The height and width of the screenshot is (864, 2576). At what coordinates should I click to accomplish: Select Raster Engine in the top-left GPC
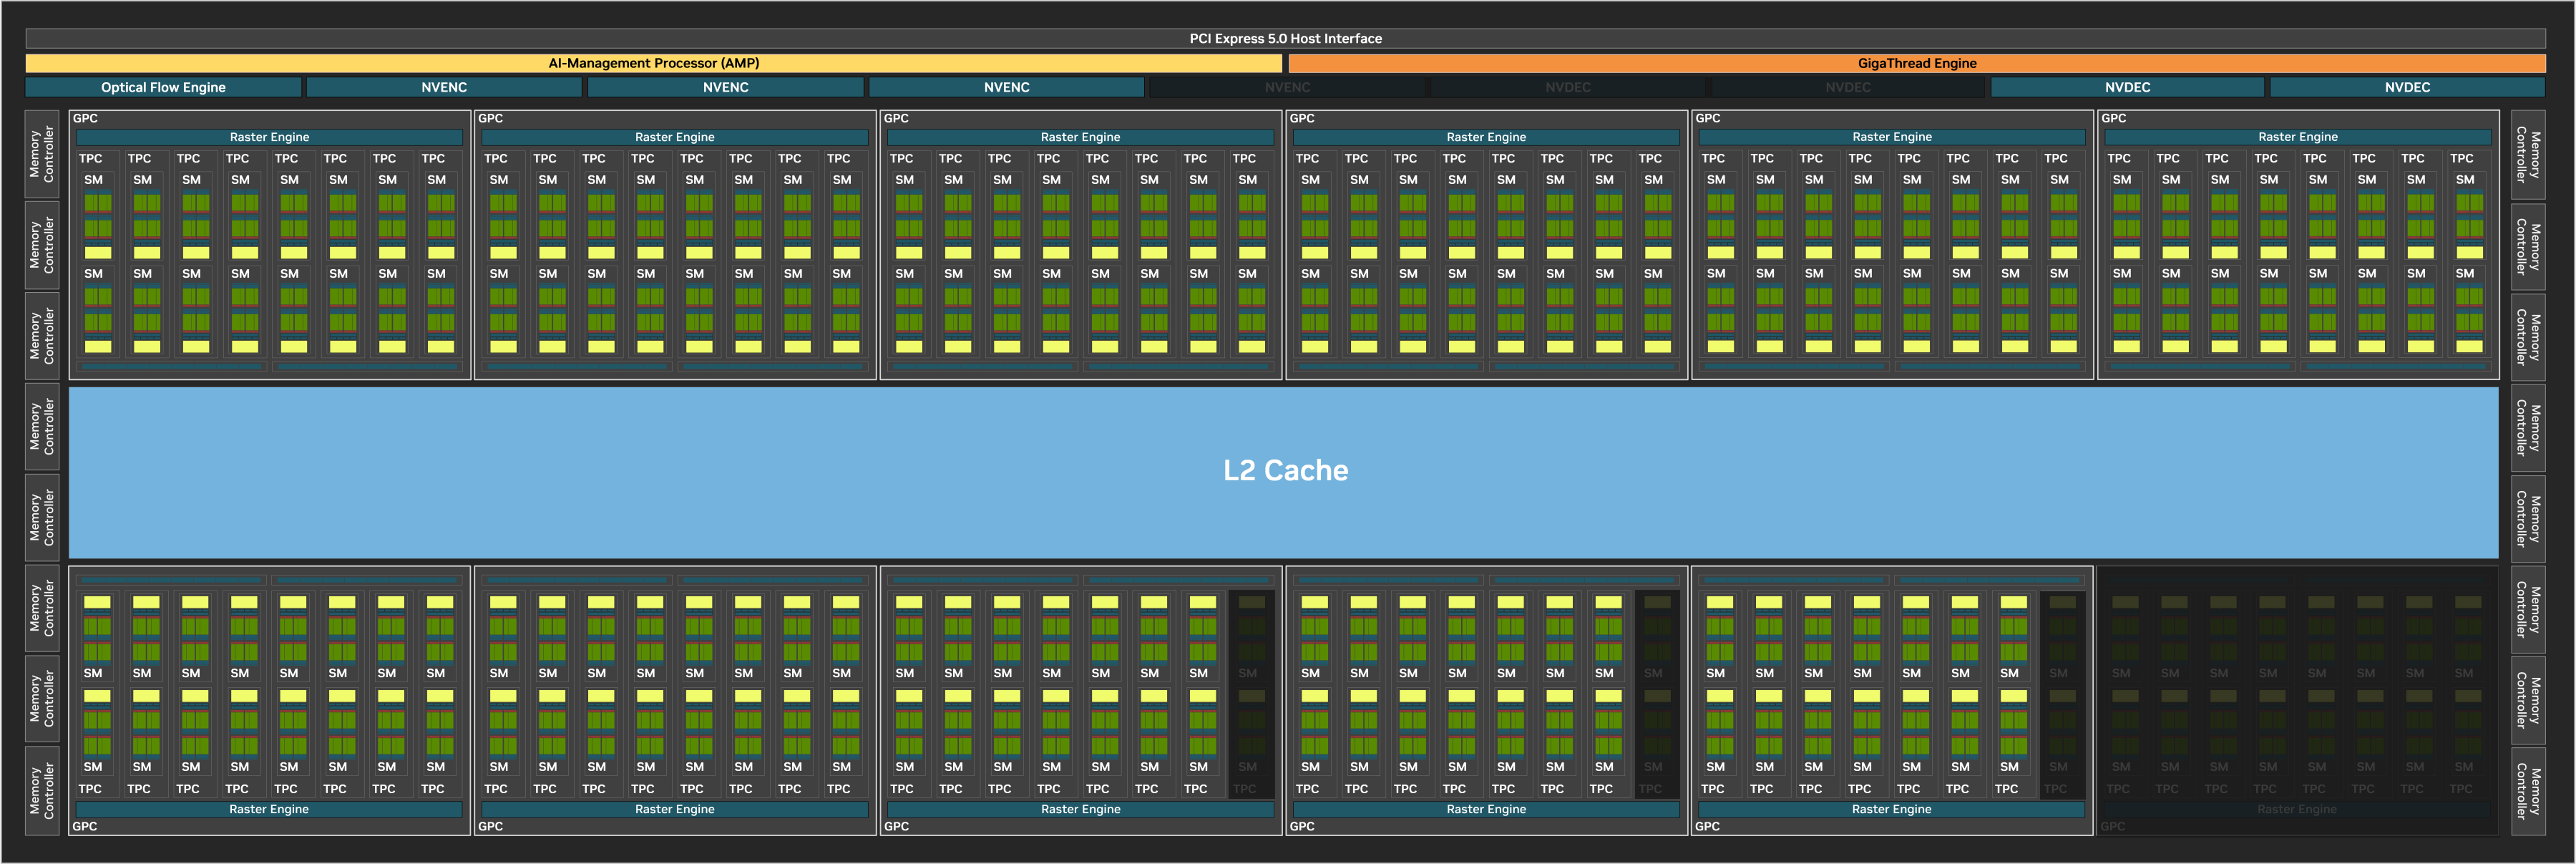click(269, 137)
